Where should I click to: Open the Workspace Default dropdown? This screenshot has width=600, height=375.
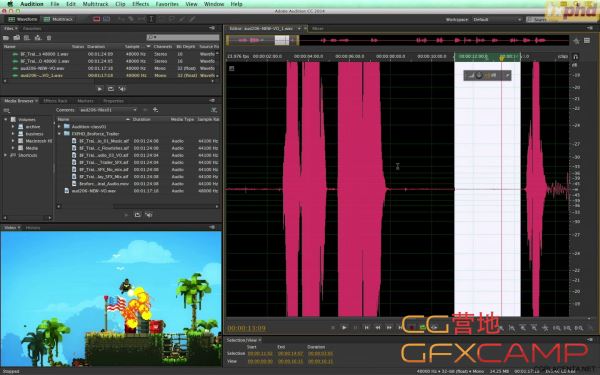click(497, 20)
